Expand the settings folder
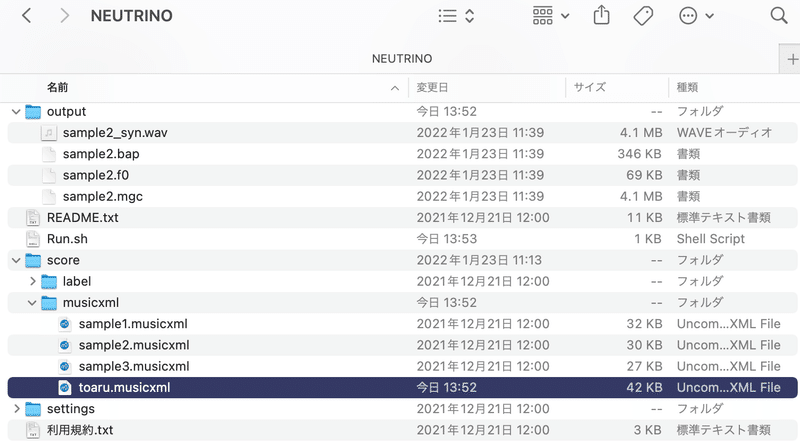 tap(17, 409)
